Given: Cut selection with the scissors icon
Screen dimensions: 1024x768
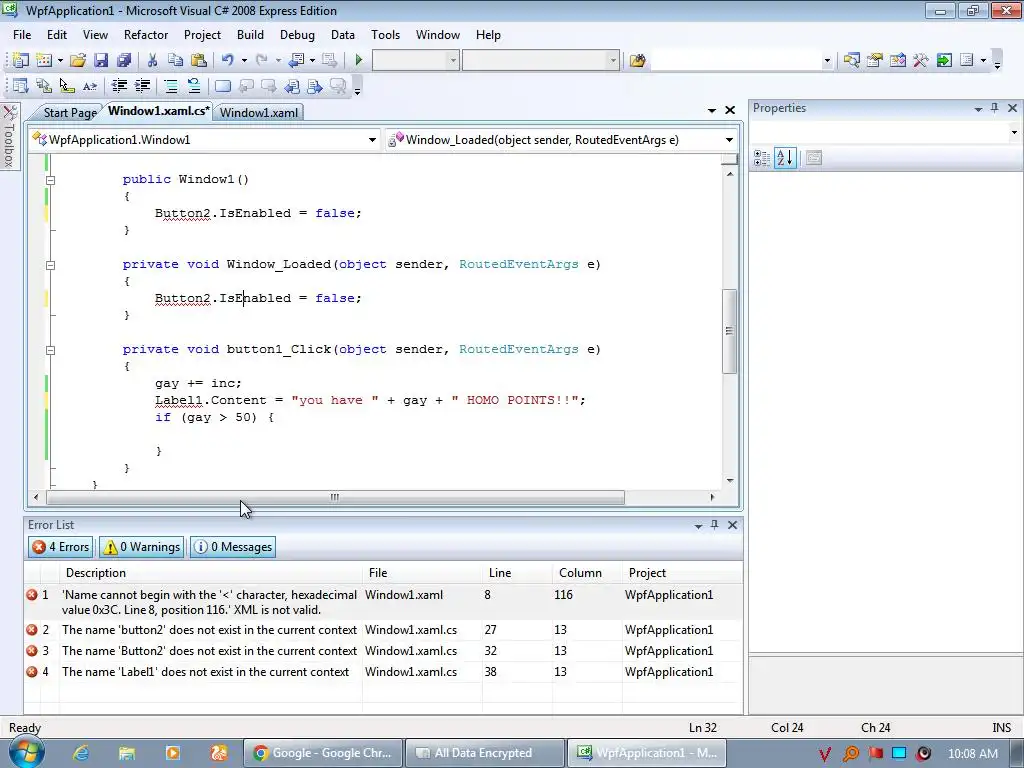Looking at the screenshot, I should tap(152, 61).
